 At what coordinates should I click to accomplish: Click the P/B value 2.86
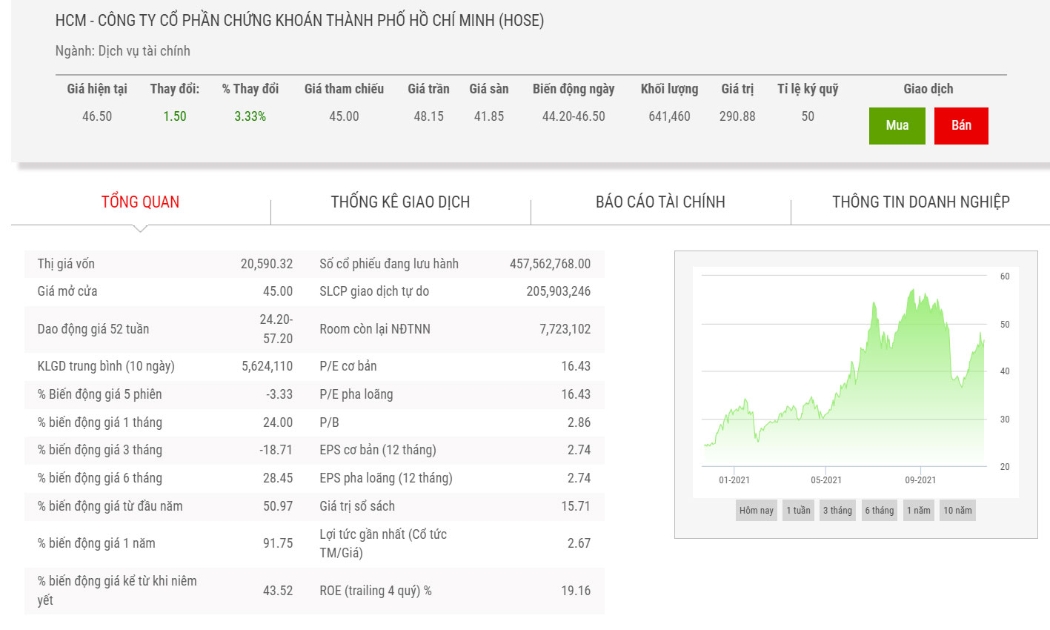[579, 422]
